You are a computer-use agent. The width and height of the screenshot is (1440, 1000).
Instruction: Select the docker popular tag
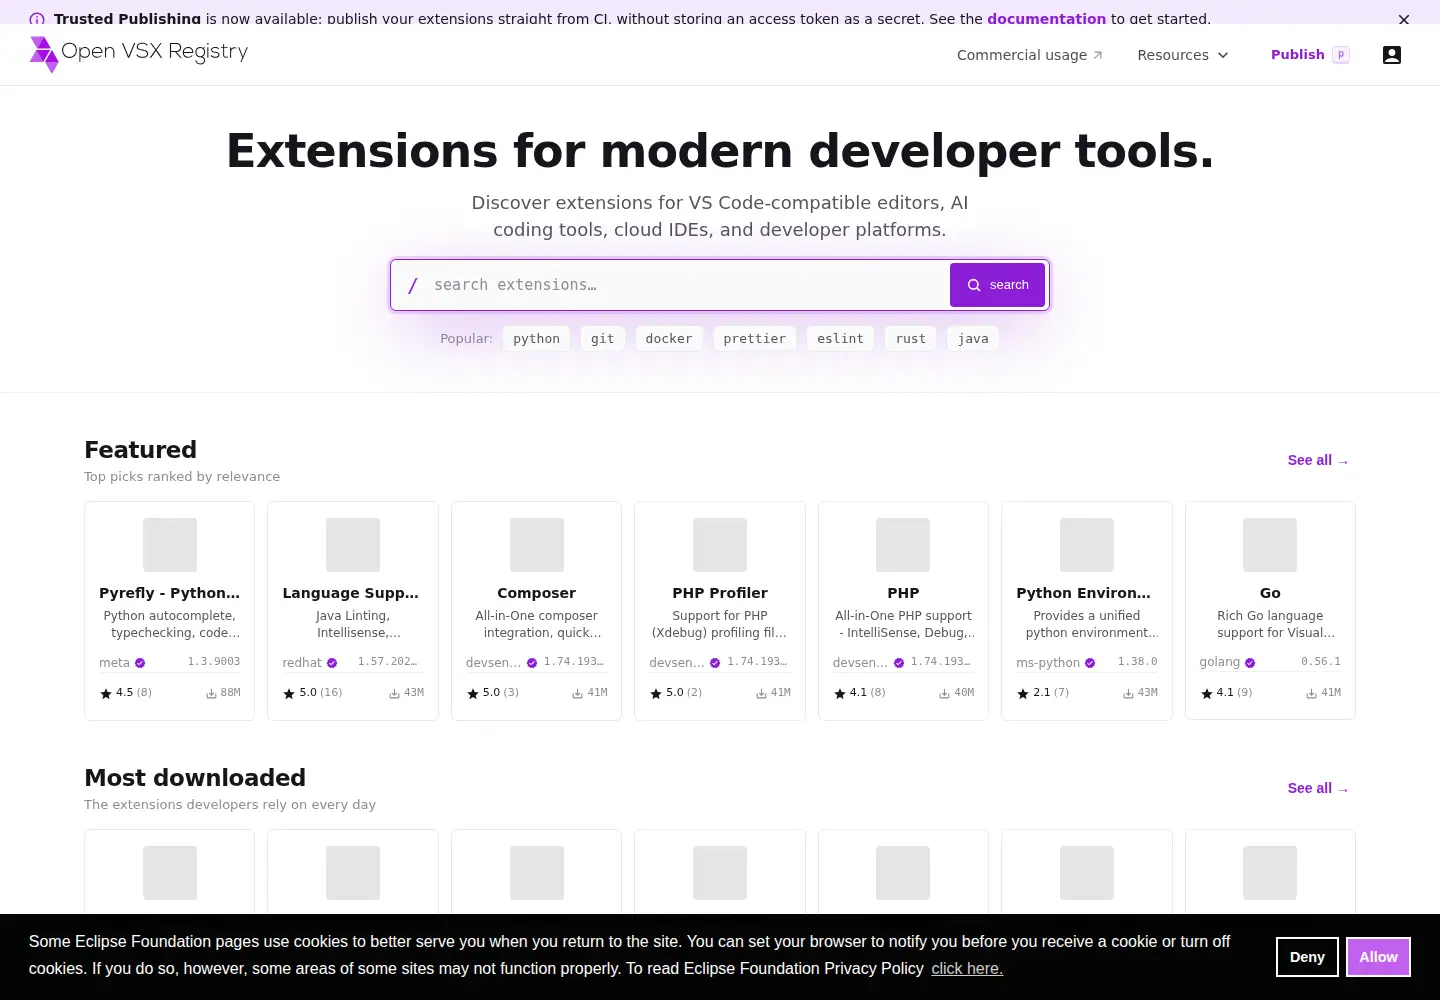coord(669,339)
